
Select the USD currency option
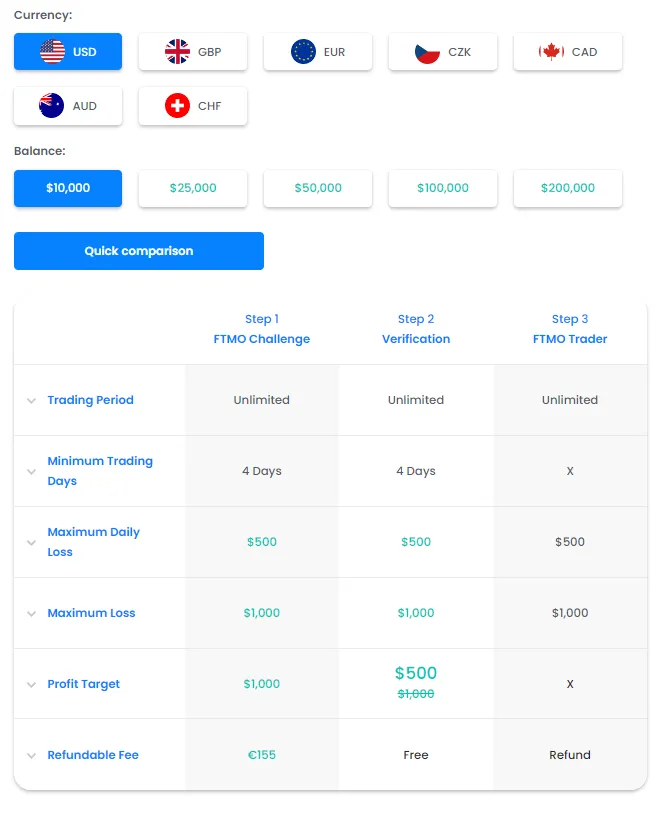coord(68,51)
